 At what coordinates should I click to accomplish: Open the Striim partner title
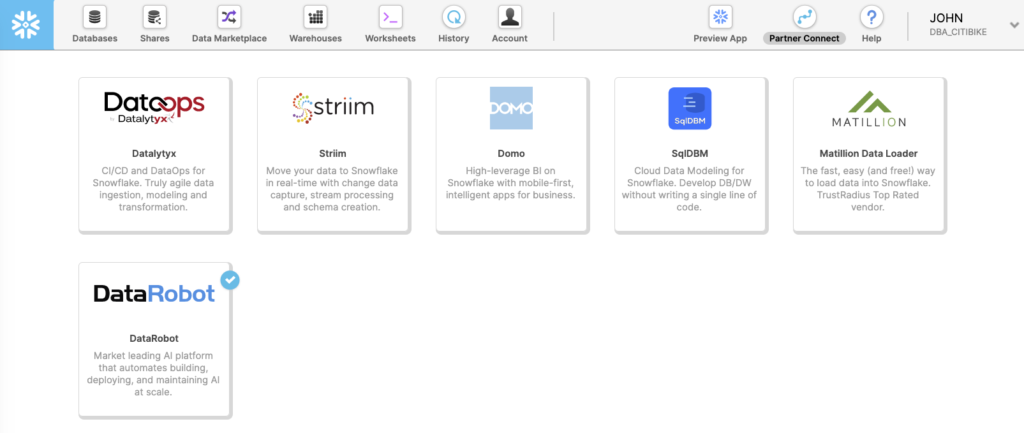[x=333, y=153]
